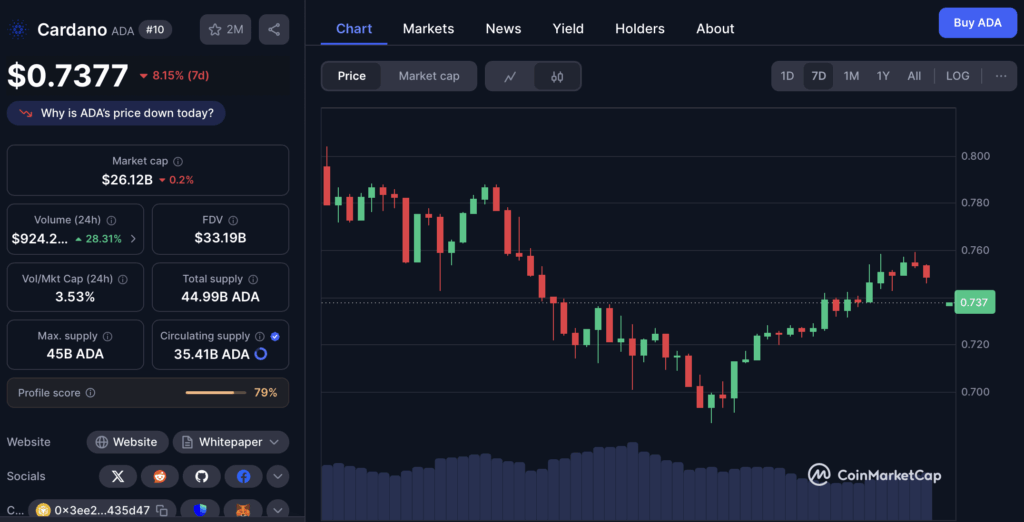Screen dimensions: 1024x522
Task: Open info tooltip beside Market cap
Action: [178, 161]
